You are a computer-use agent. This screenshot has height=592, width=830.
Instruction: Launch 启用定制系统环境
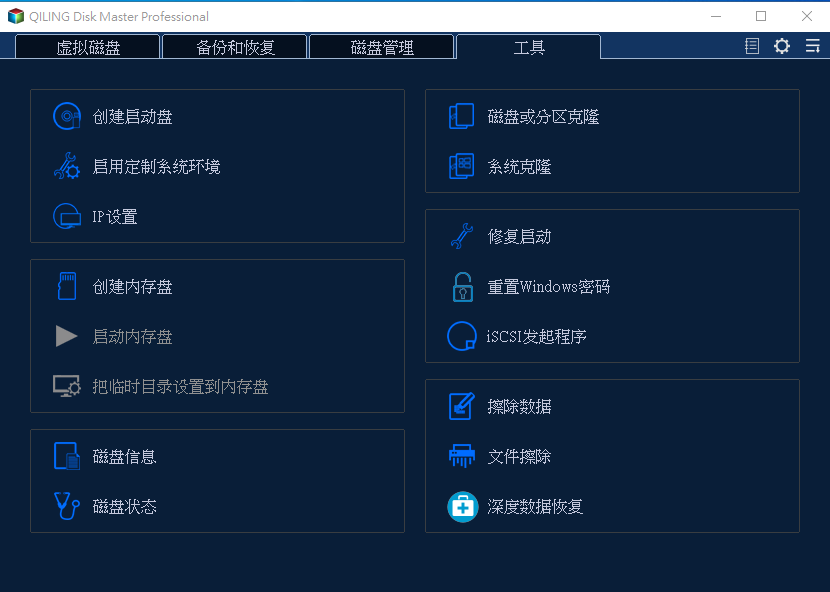point(156,166)
